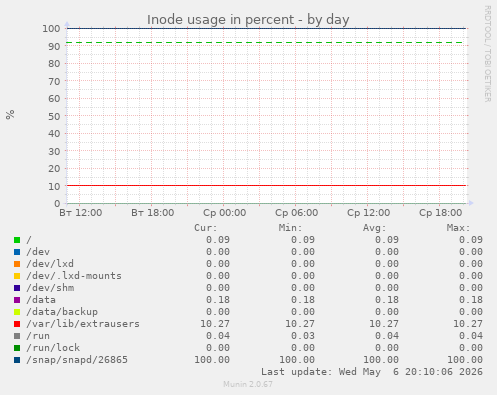Click the dark purple swatch for /dev/shm
The height and width of the screenshot is (395, 497).
coord(17,288)
